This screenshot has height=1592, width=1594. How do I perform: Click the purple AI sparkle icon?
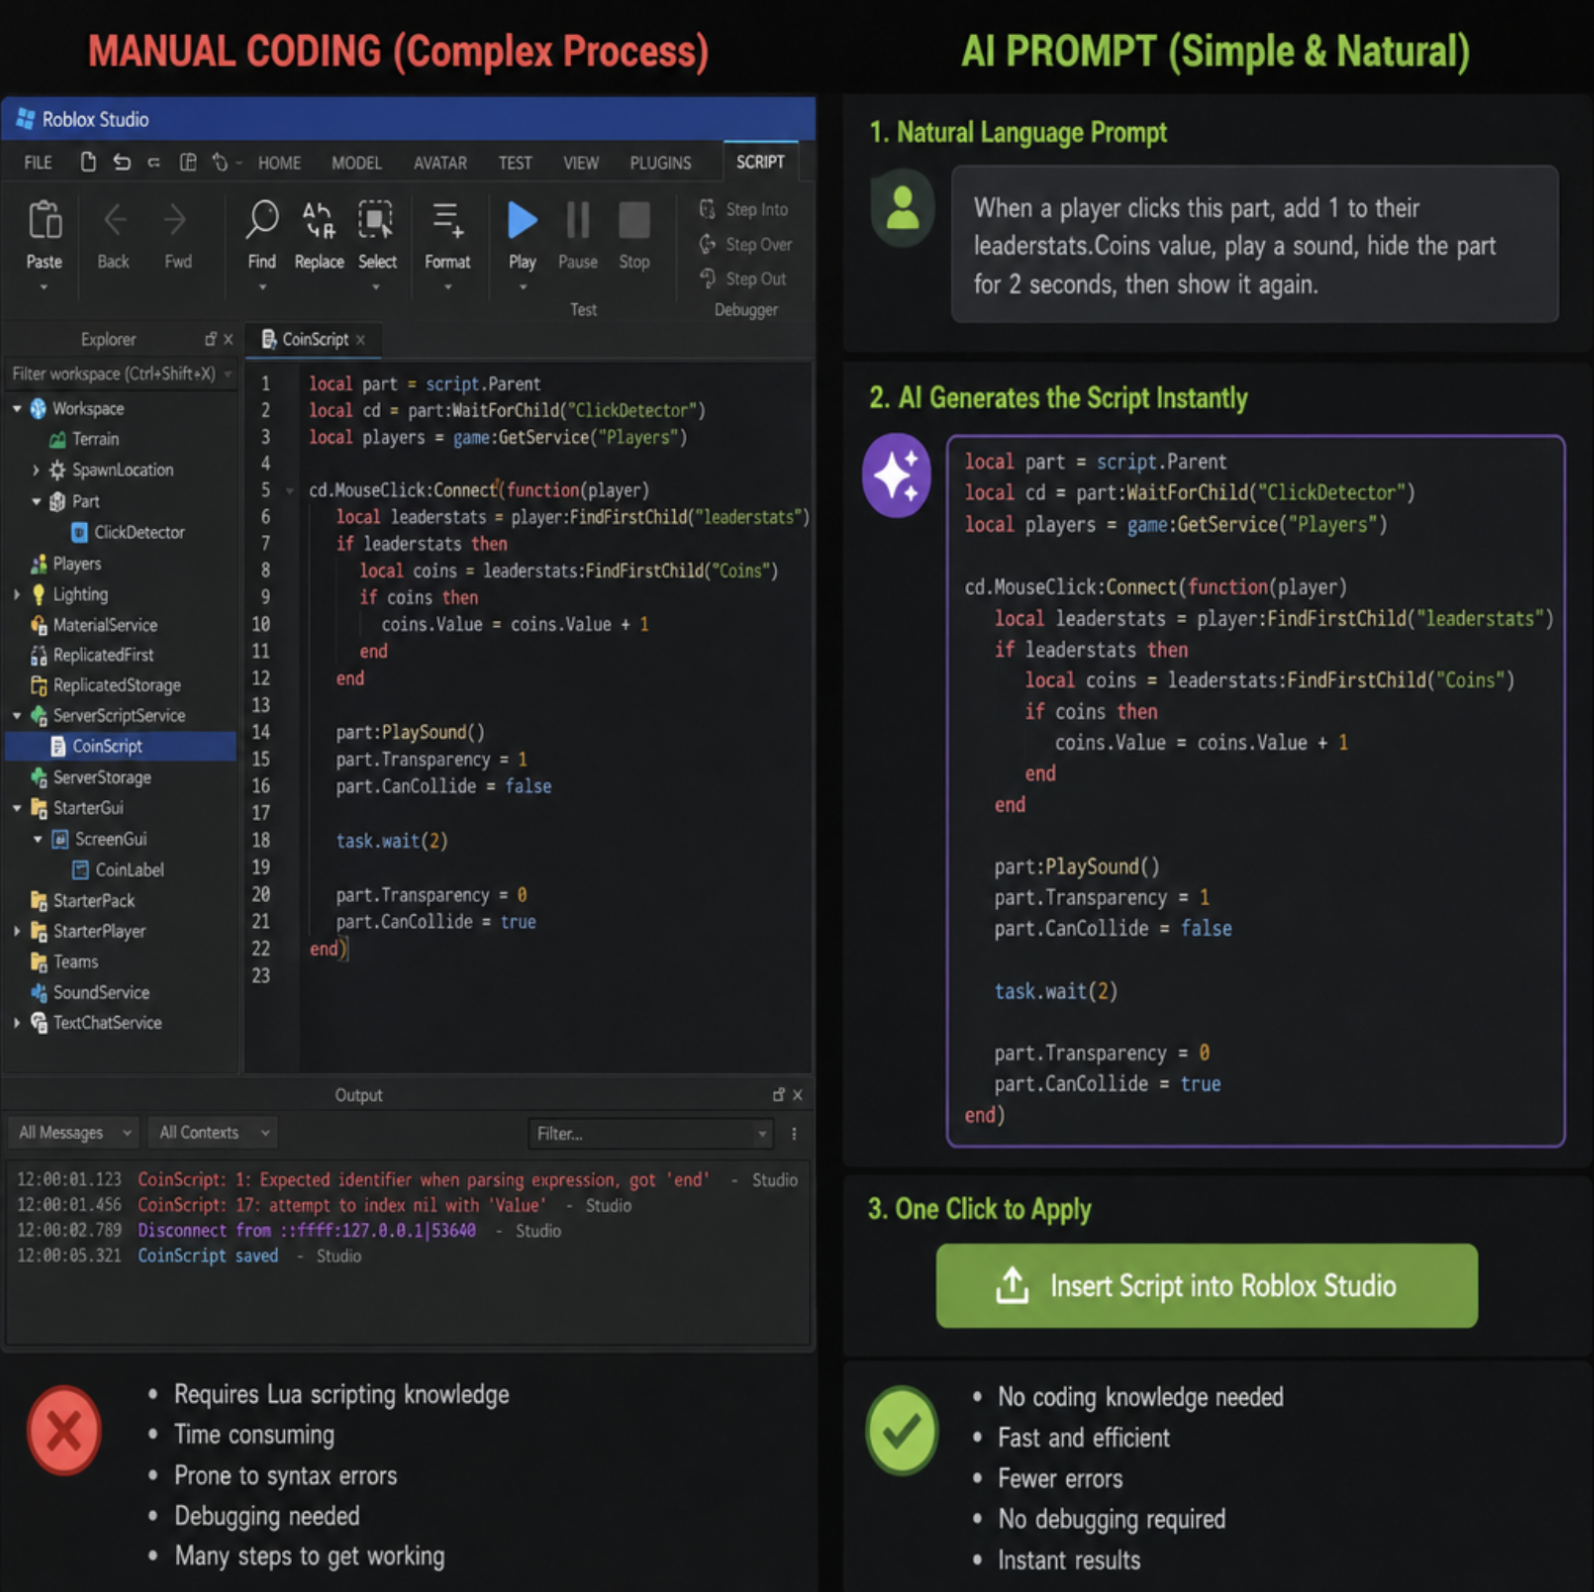pos(897,475)
